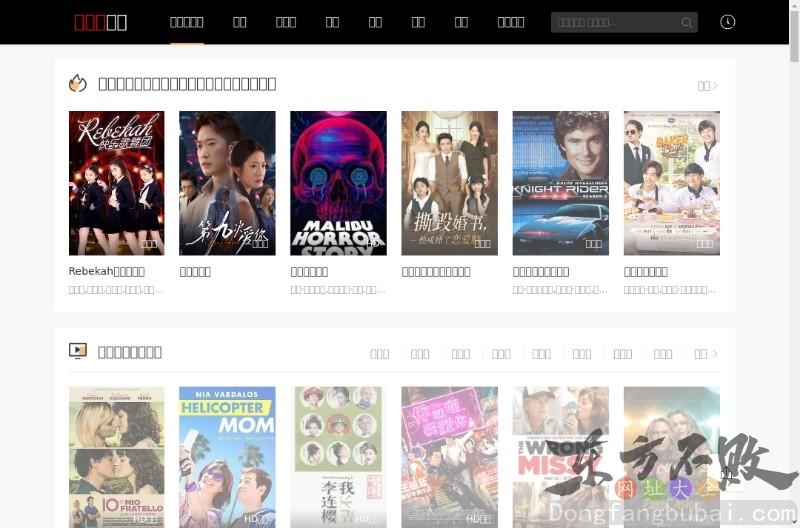Open the Helicopter Mom poster
This screenshot has height=528, width=800.
[227, 456]
